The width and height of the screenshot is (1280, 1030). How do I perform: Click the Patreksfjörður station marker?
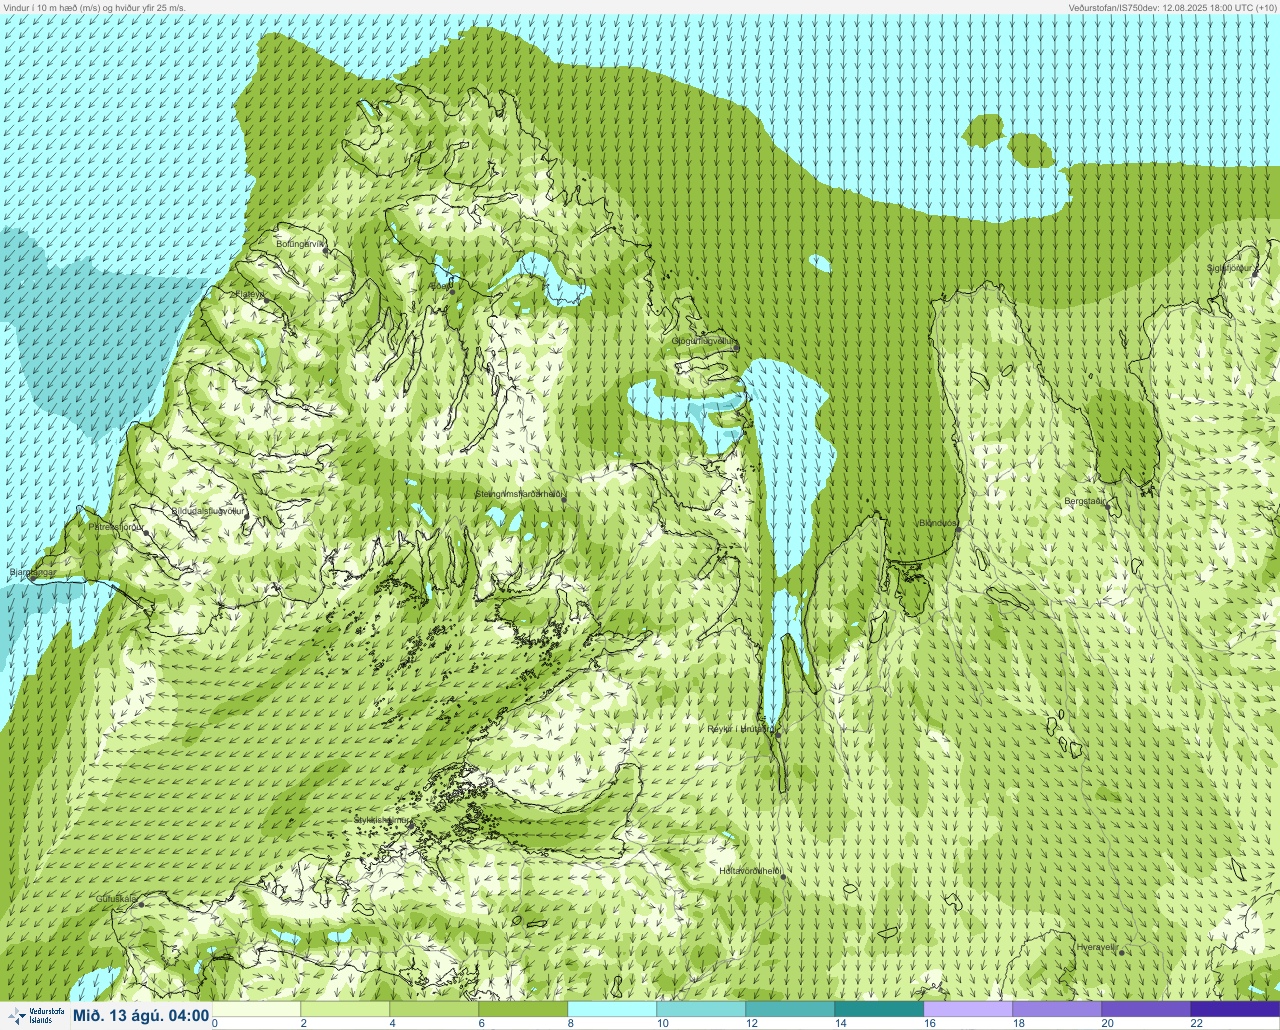[x=147, y=534]
